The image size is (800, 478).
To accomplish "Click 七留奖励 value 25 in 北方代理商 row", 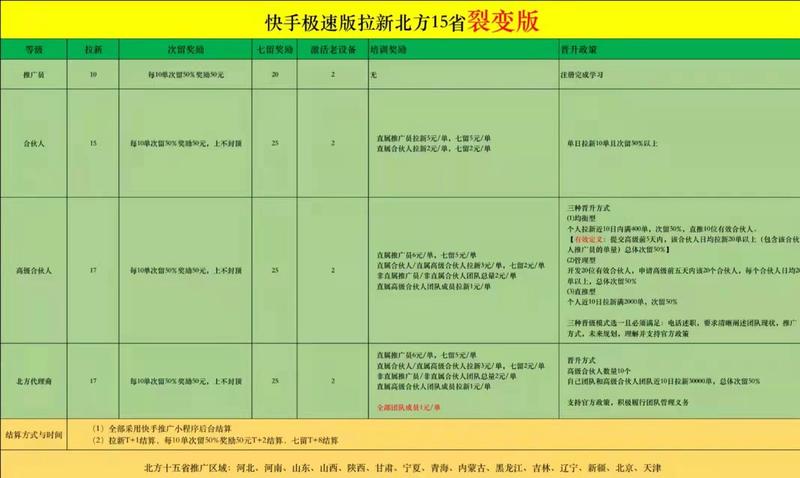I will (x=275, y=381).
